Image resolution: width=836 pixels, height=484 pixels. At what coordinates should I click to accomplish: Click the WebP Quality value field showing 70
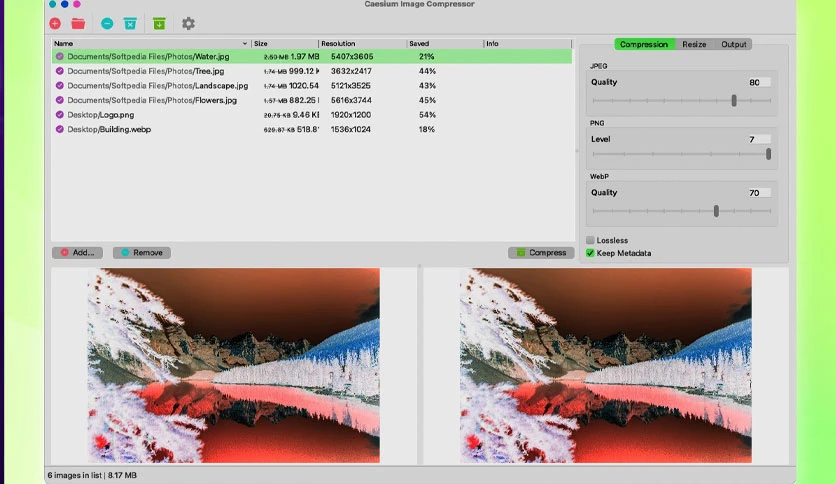click(758, 193)
